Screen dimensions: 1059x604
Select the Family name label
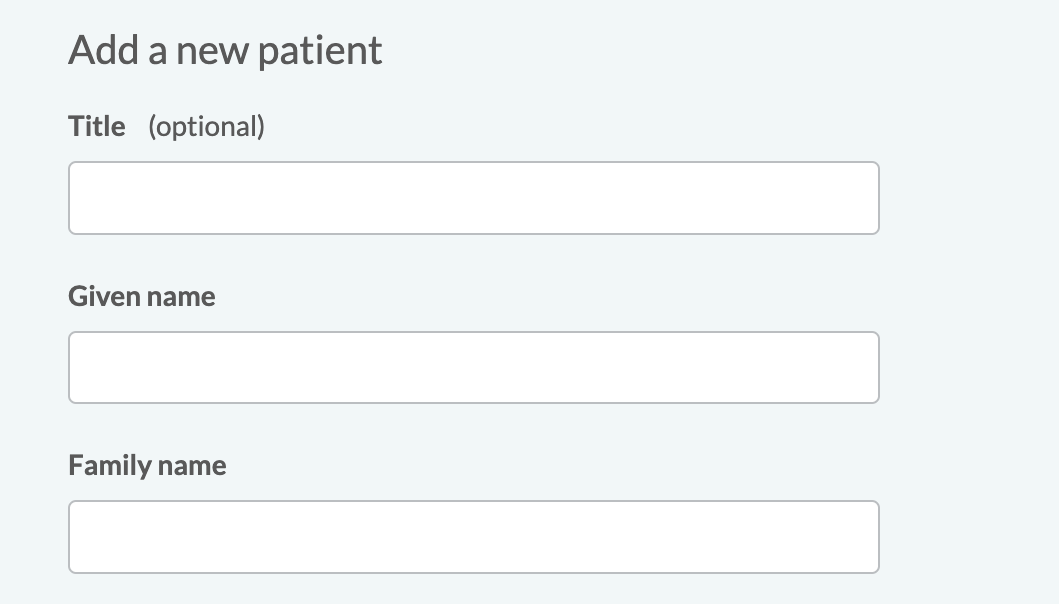(147, 465)
